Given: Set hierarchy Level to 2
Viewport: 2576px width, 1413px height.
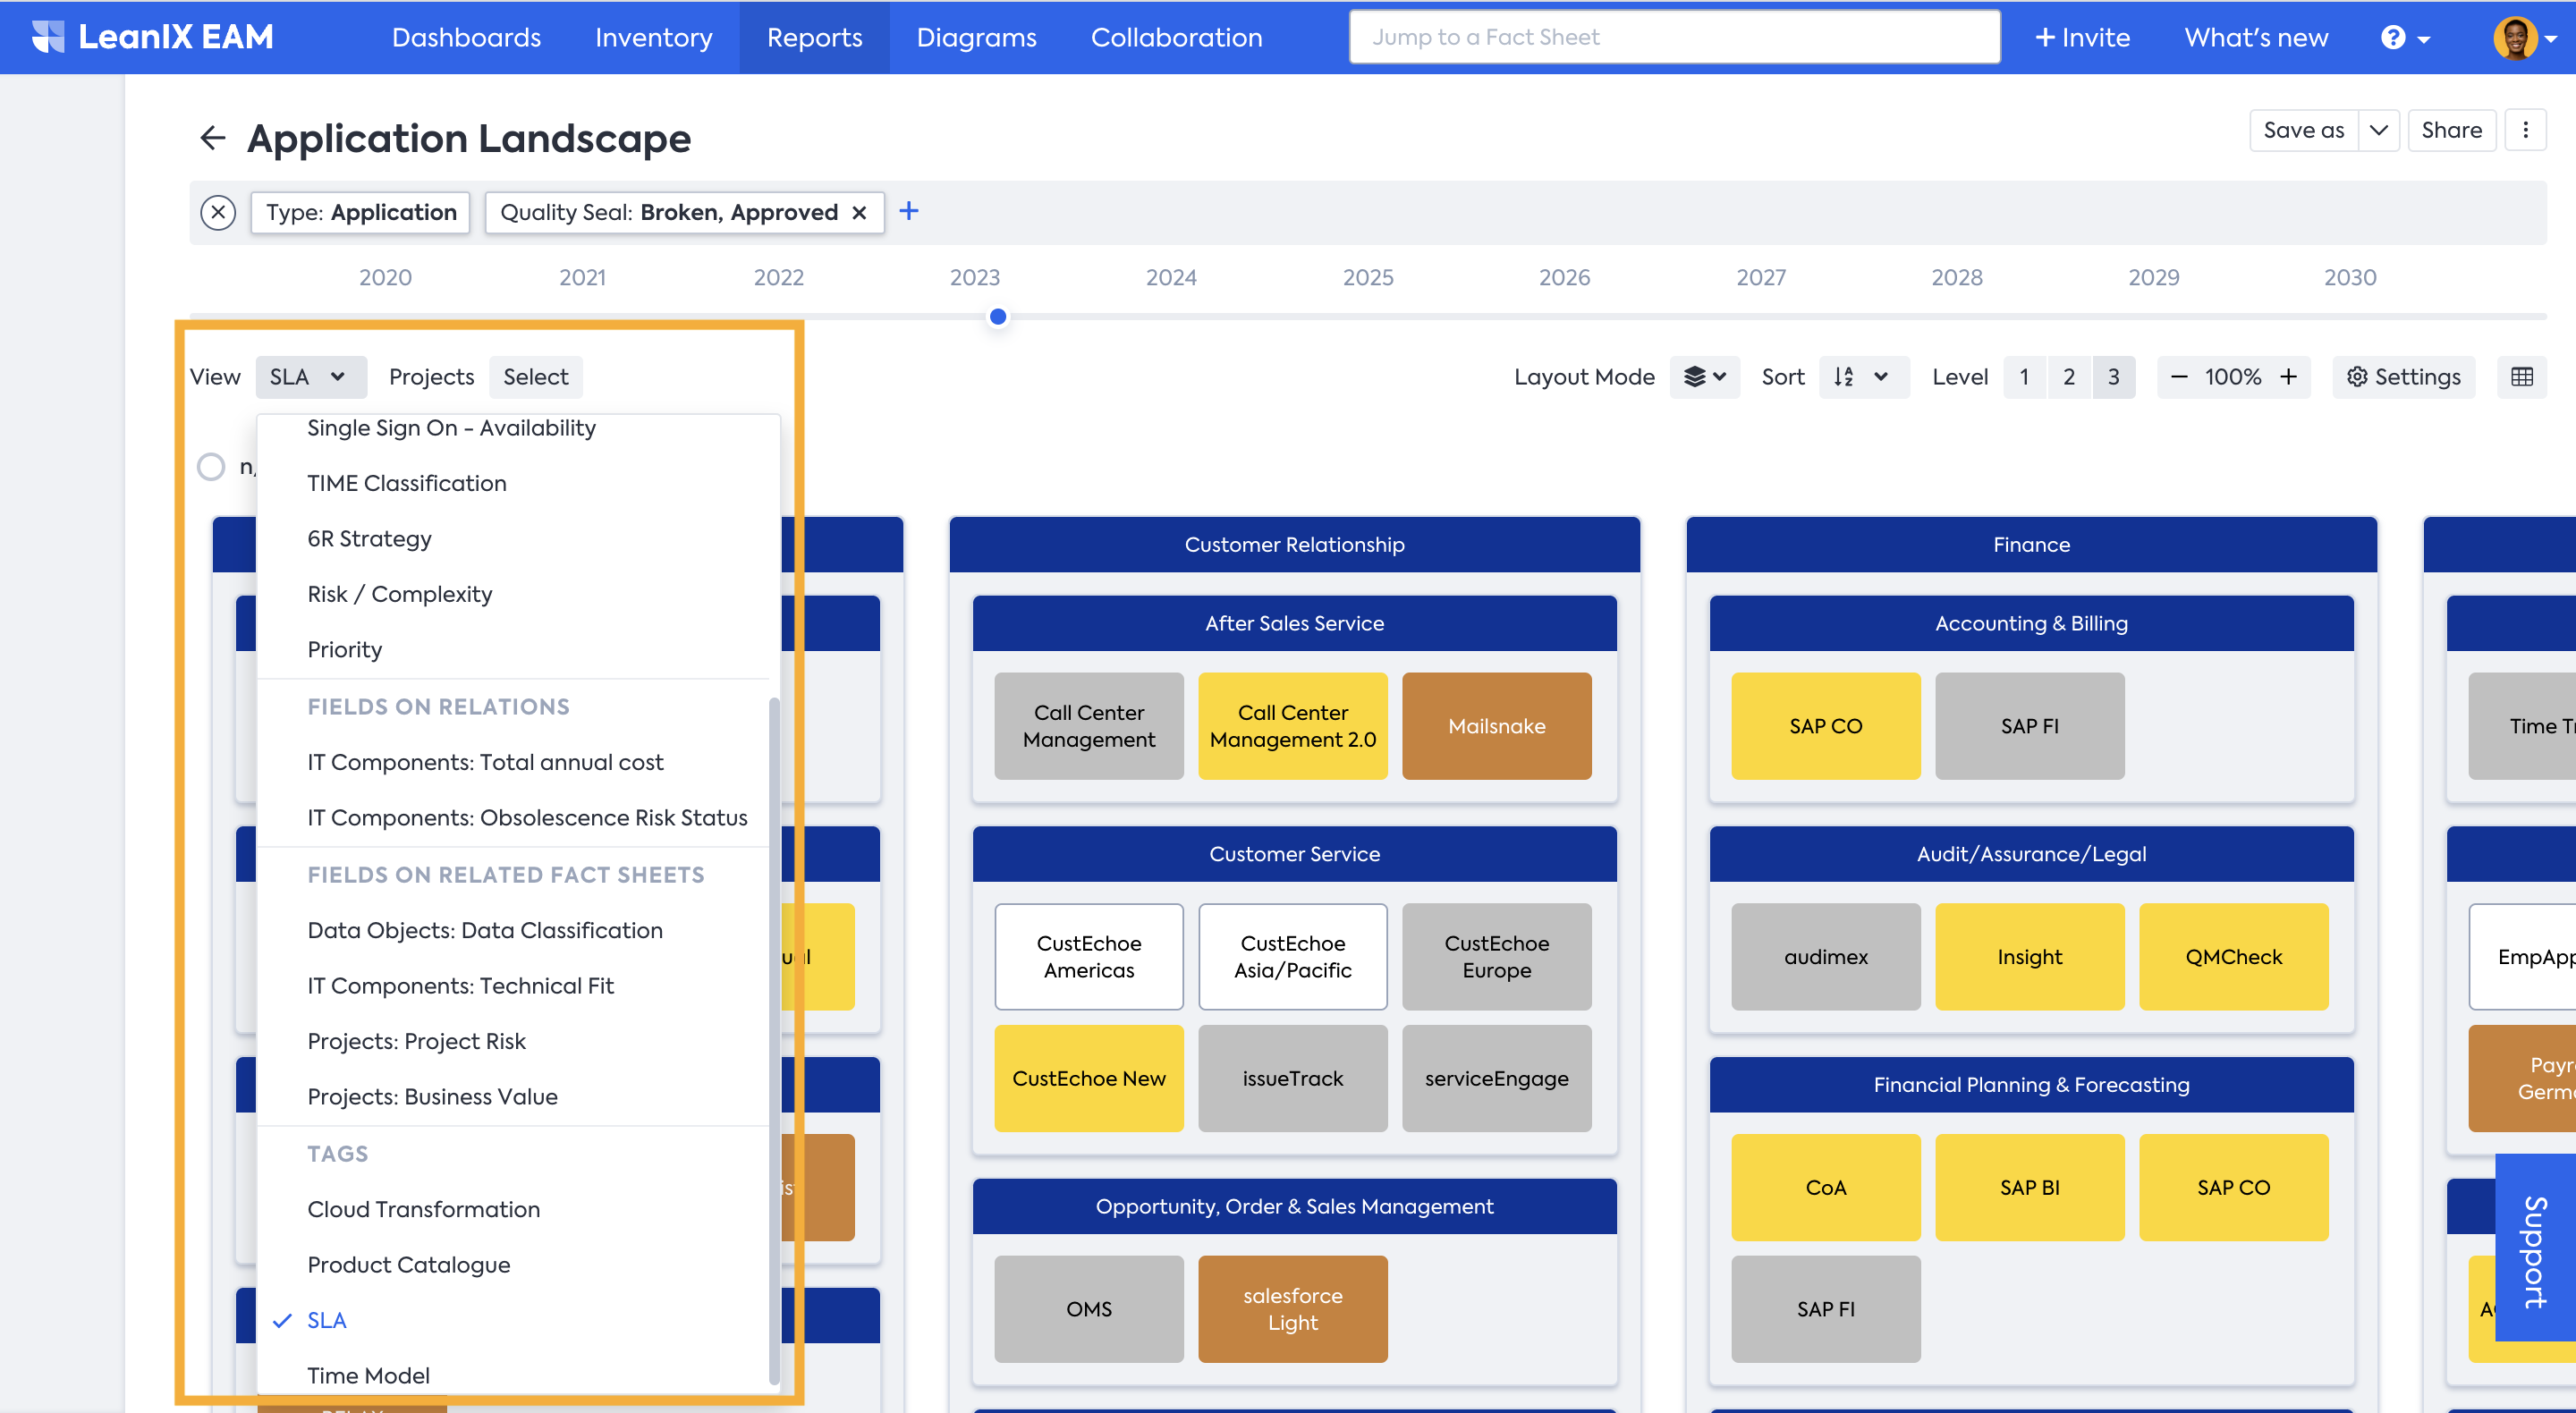Looking at the screenshot, I should click(x=2069, y=377).
